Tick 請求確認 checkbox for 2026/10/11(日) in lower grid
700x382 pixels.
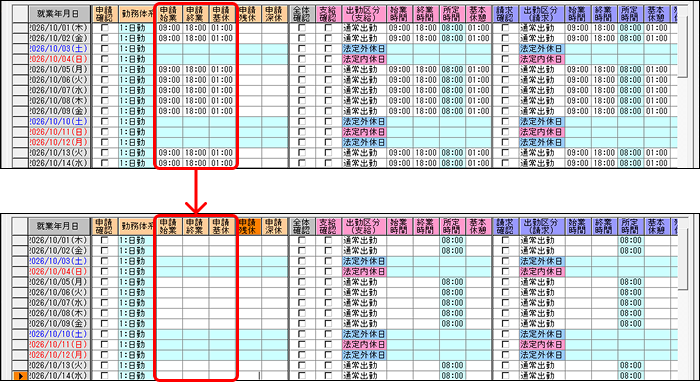505,345
